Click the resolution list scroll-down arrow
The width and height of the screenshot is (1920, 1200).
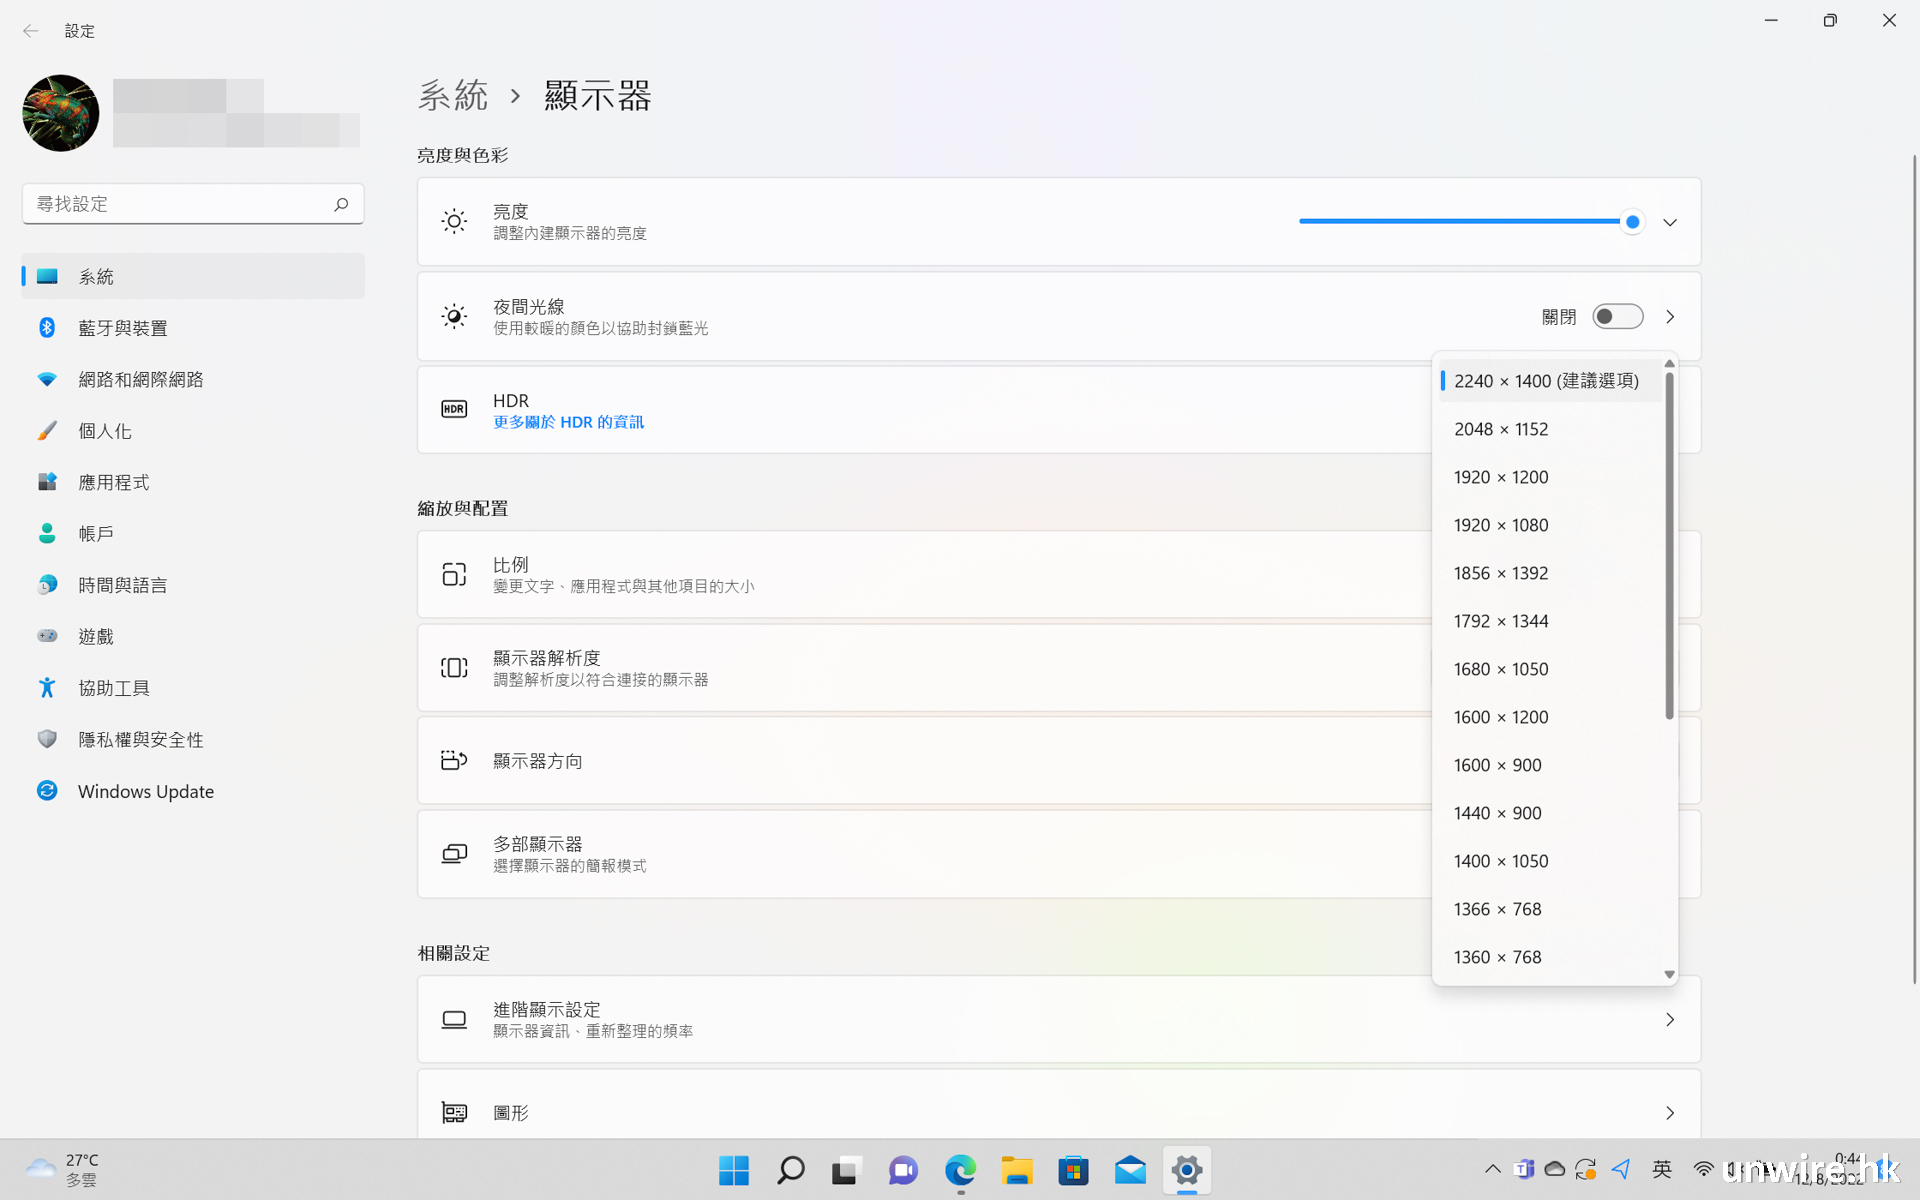[1669, 974]
